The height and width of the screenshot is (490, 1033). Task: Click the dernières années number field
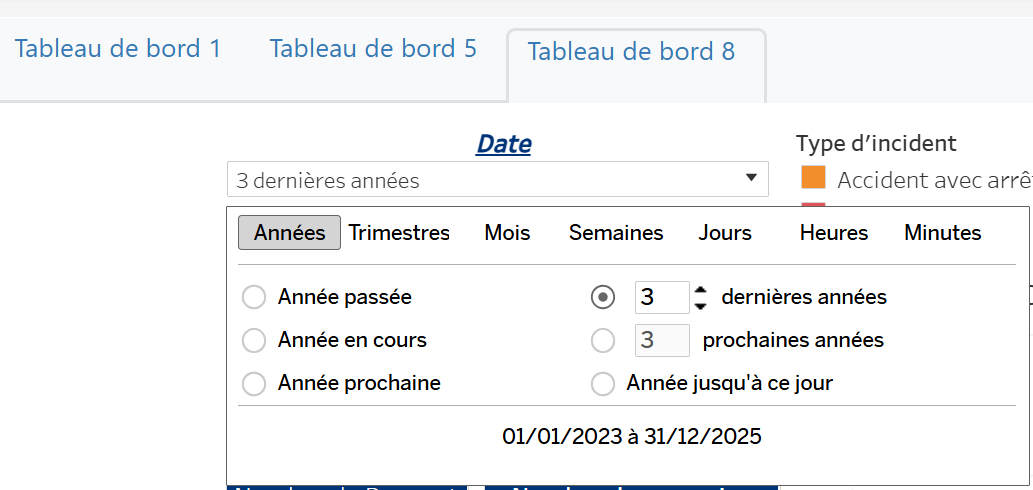(x=660, y=297)
